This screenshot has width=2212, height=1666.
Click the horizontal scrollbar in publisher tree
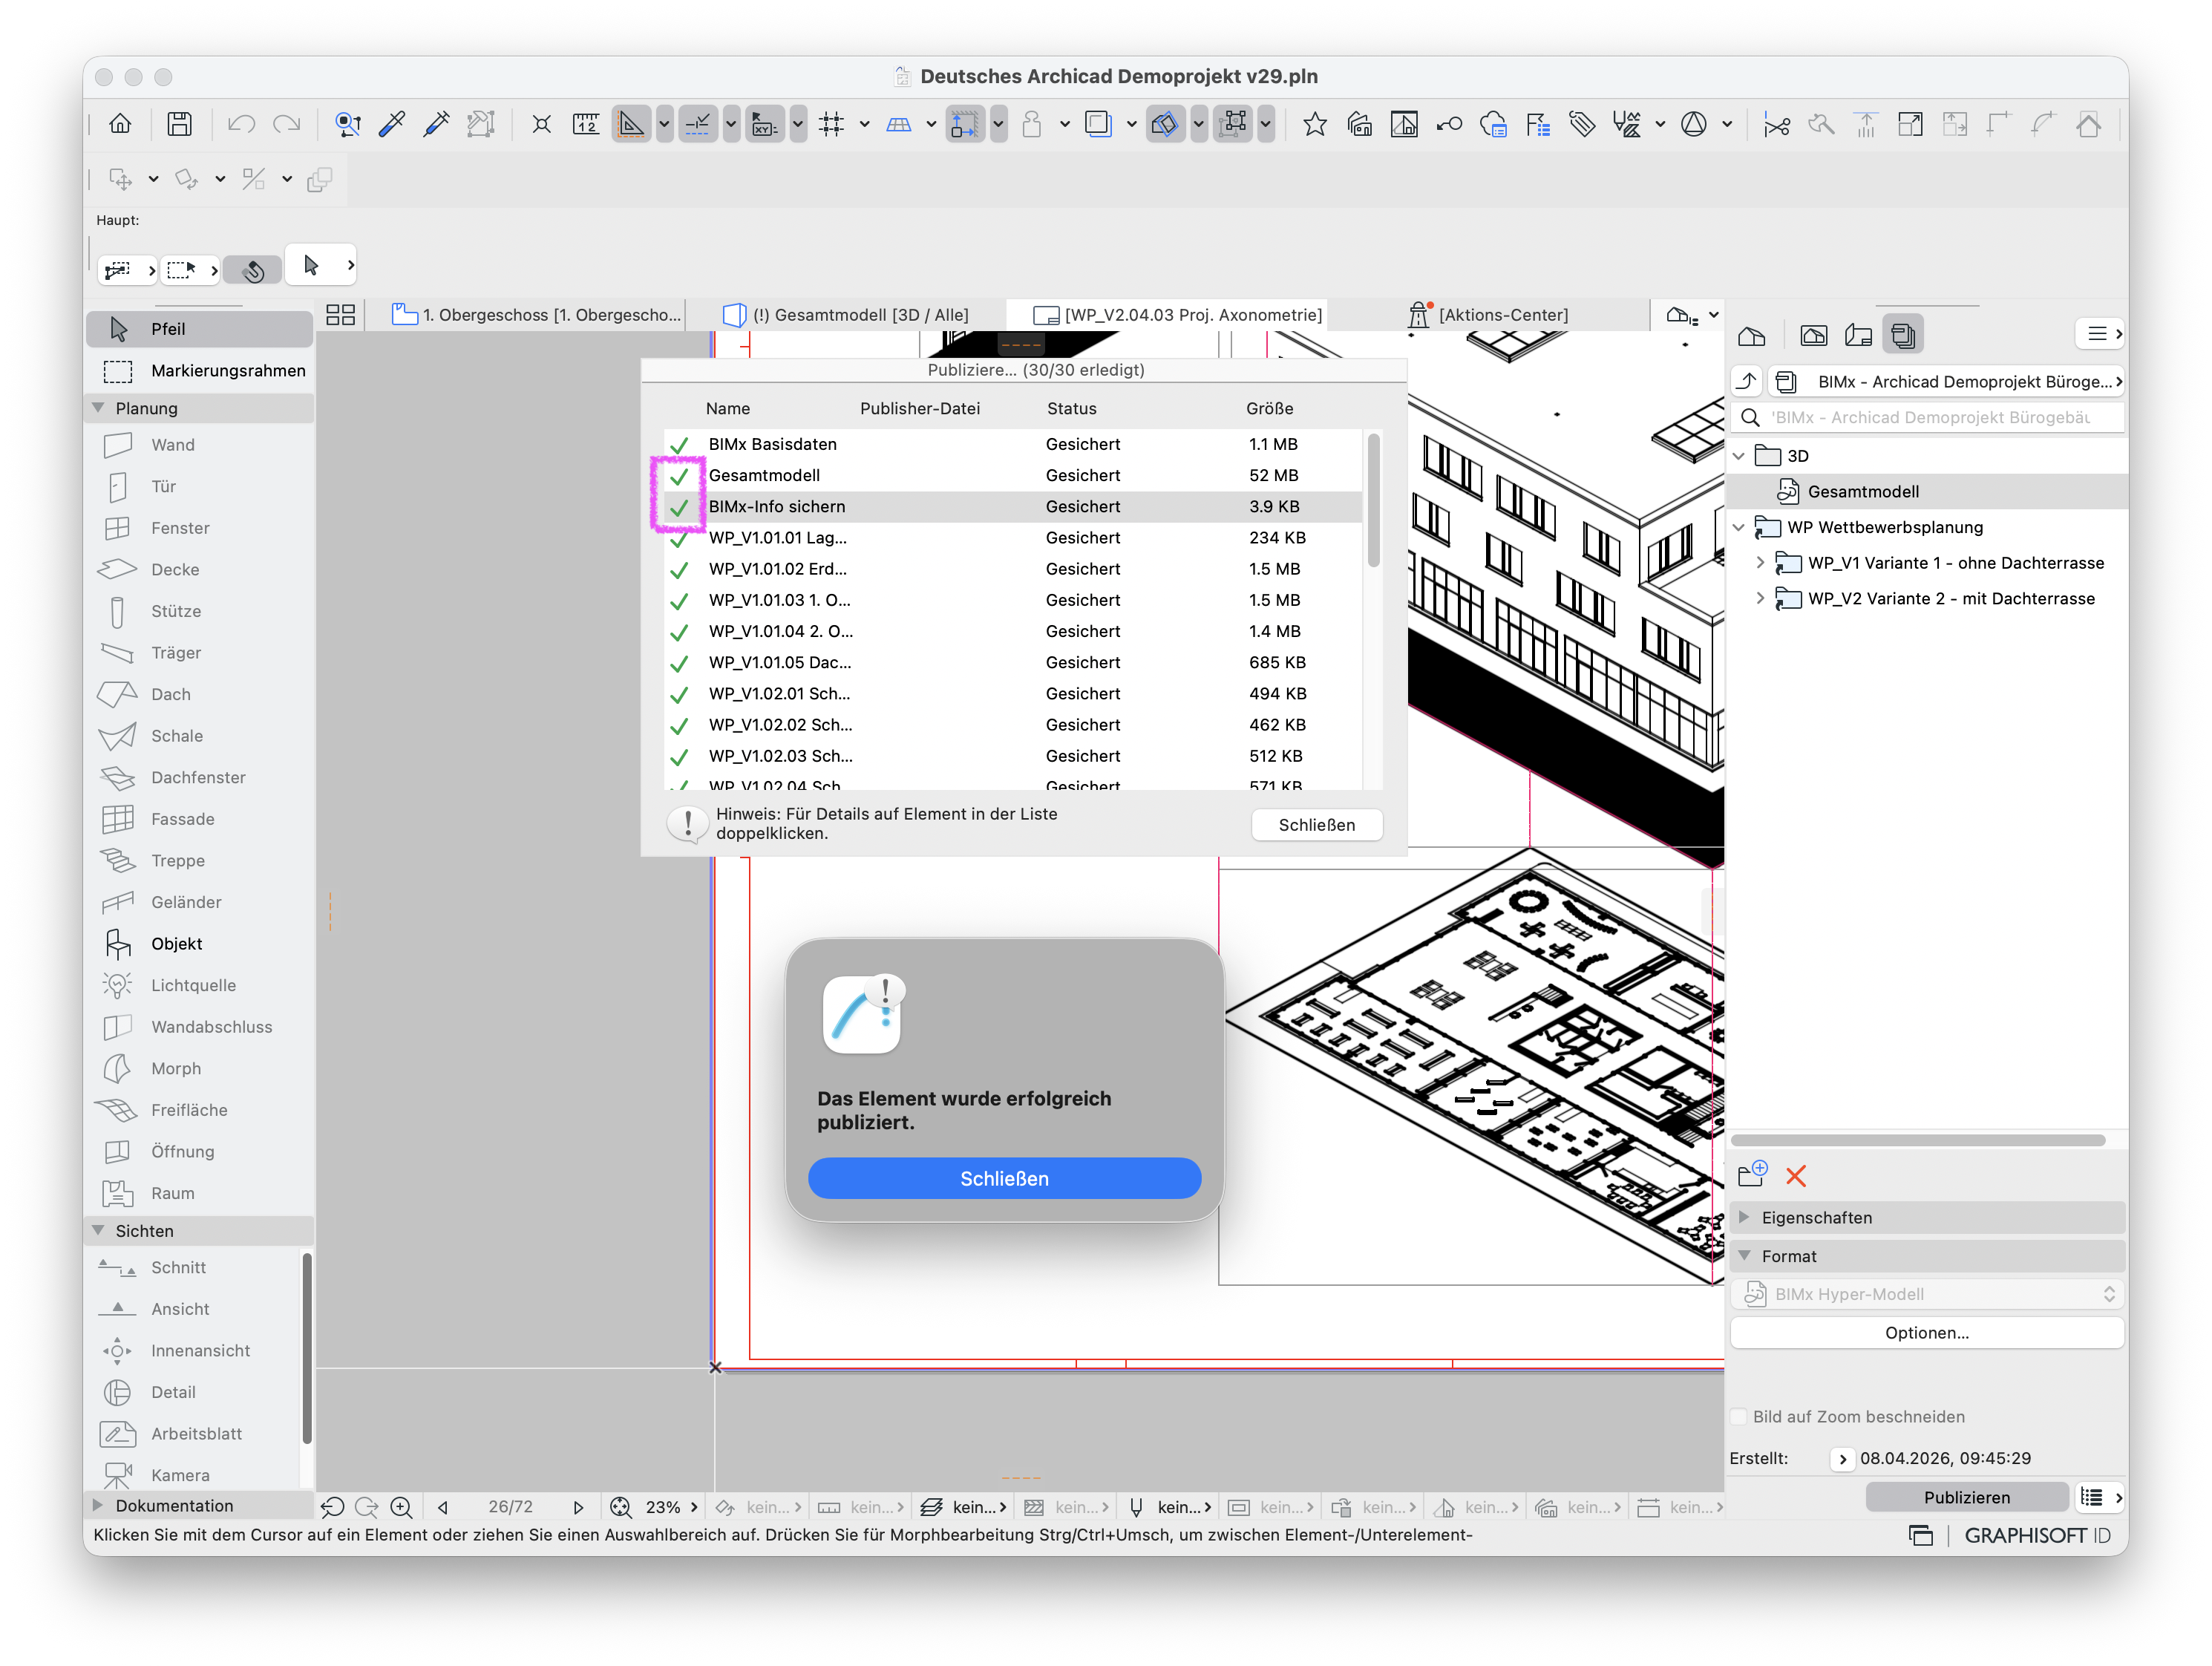coord(1918,1140)
